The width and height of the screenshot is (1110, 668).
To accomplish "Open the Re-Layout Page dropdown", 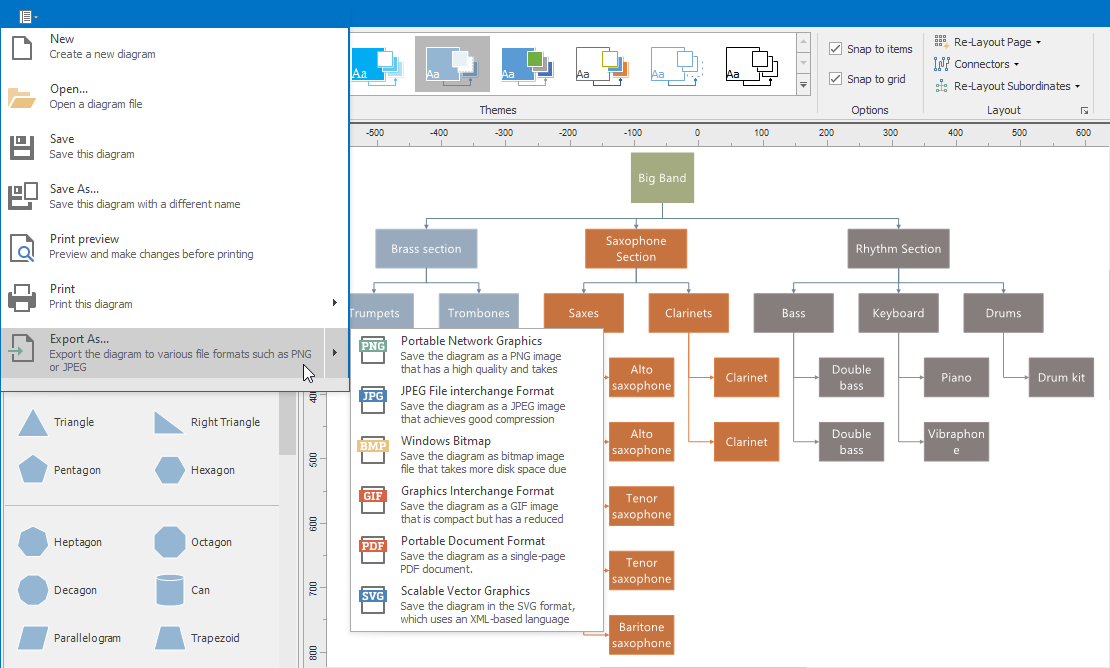I will [988, 42].
